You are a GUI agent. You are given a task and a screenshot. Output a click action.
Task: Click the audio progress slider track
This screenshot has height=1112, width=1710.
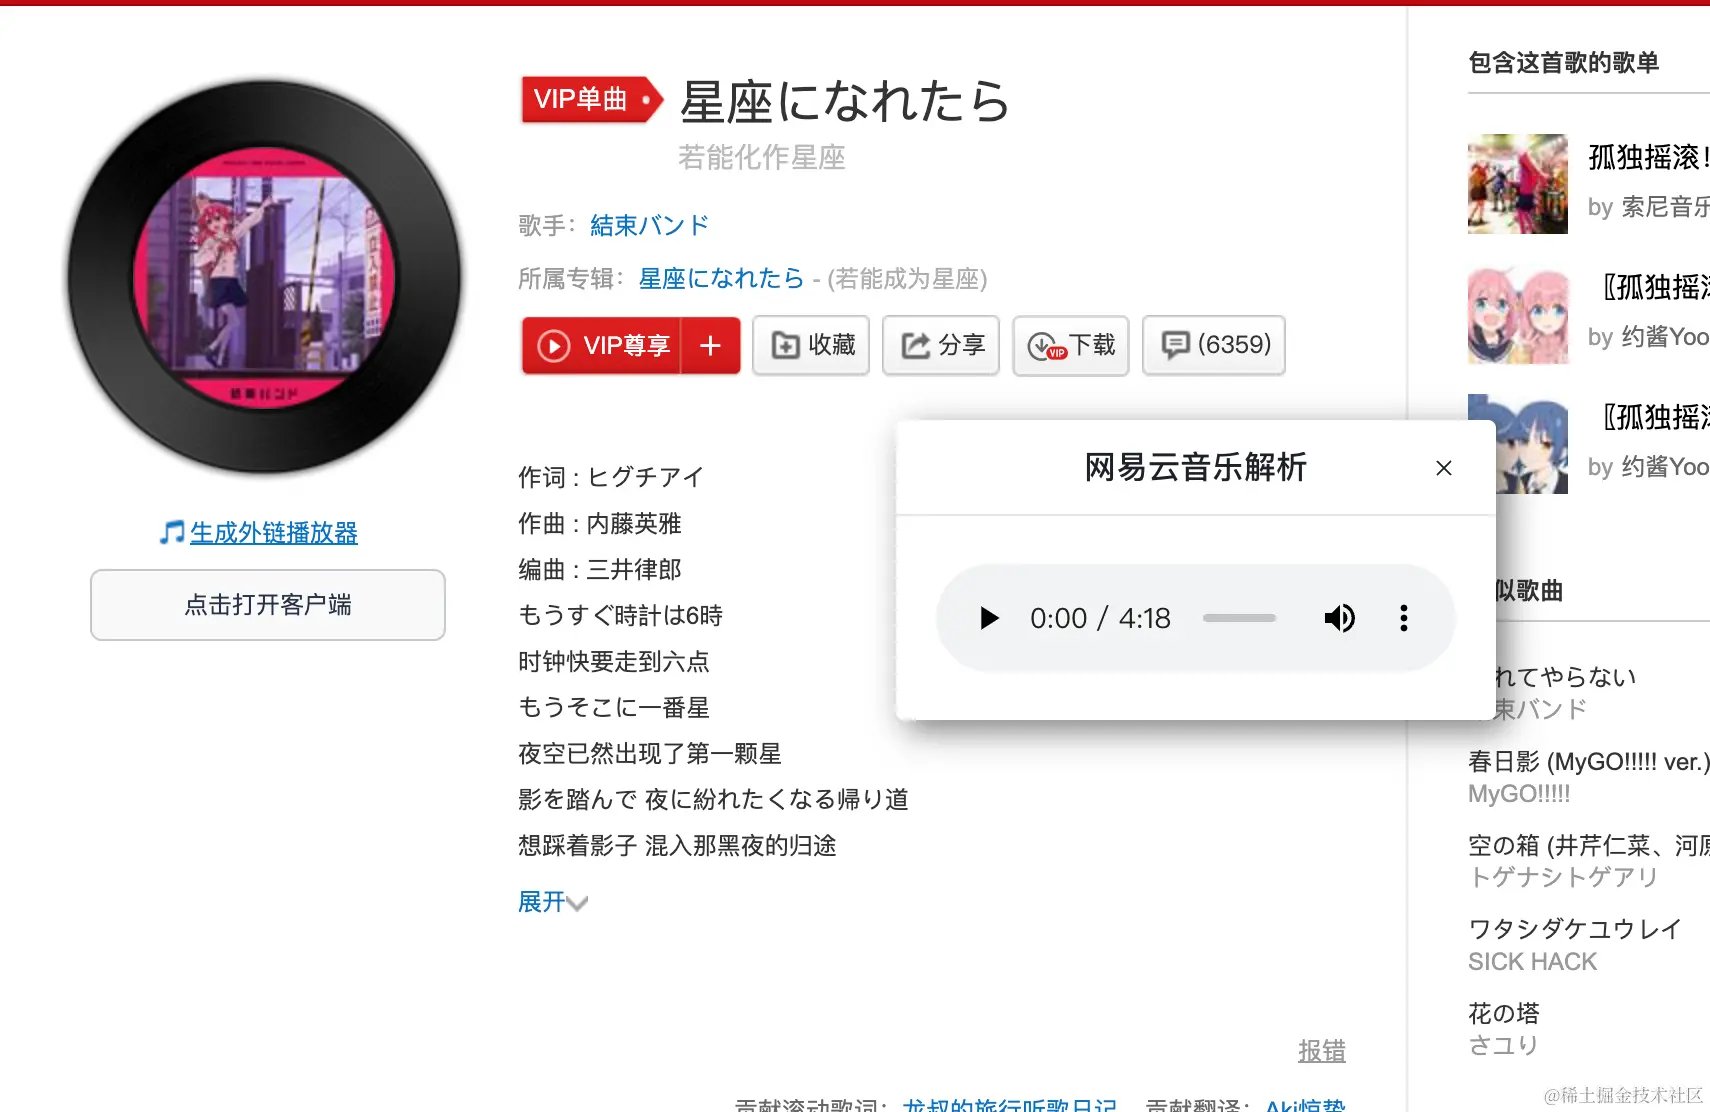1239,618
